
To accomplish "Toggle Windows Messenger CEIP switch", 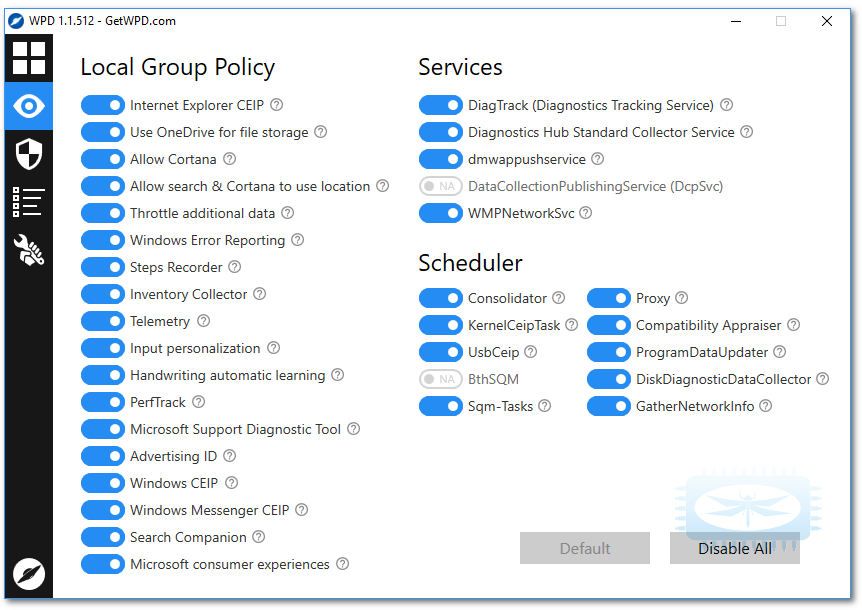I will tap(103, 510).
